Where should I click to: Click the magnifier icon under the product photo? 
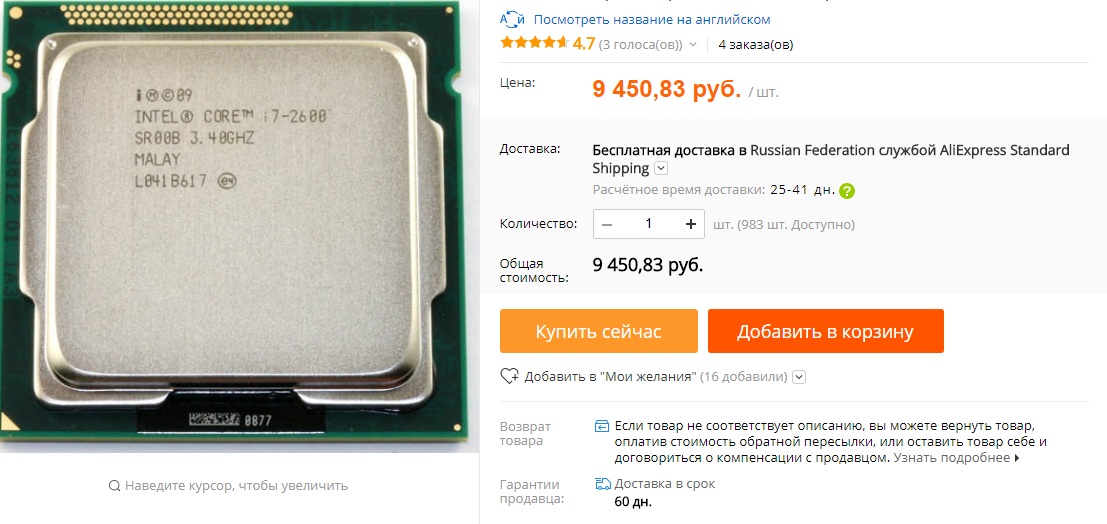114,486
